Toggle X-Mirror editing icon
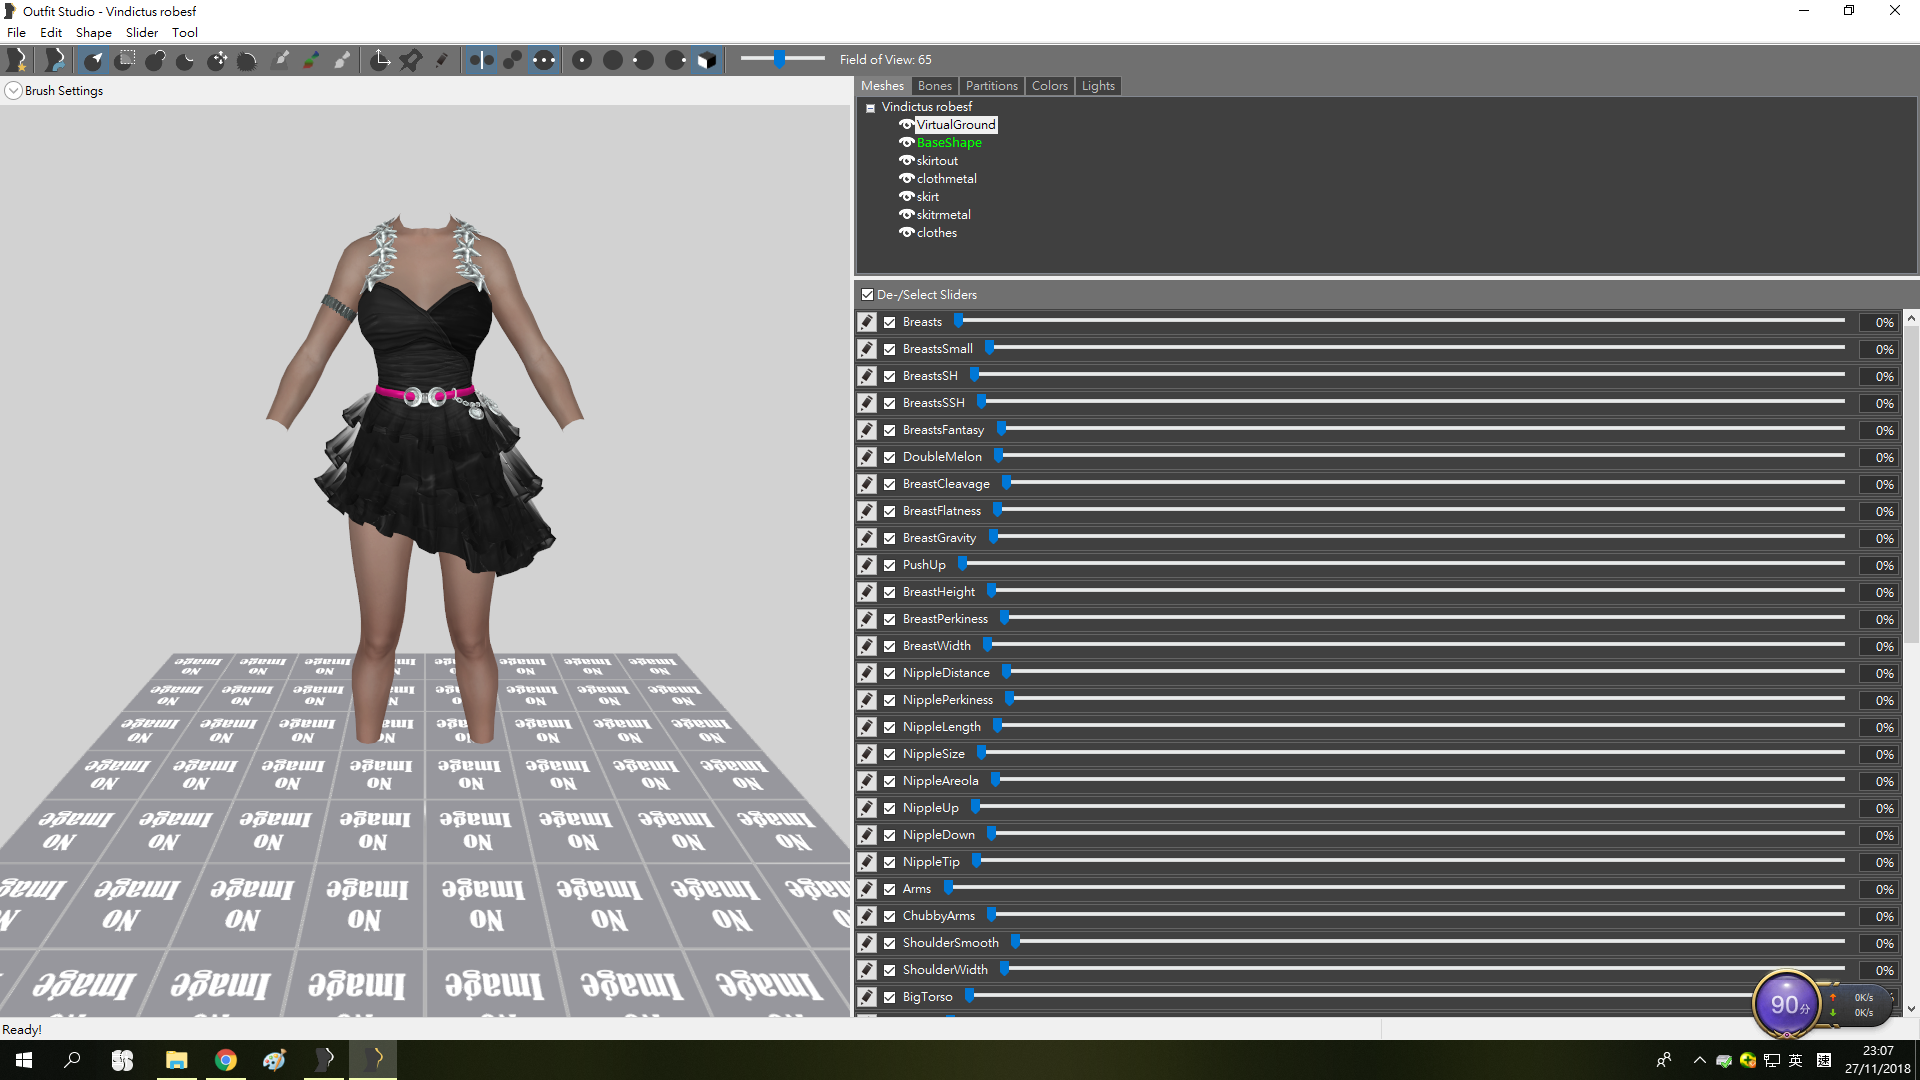1920x1080 pixels. 481,60
